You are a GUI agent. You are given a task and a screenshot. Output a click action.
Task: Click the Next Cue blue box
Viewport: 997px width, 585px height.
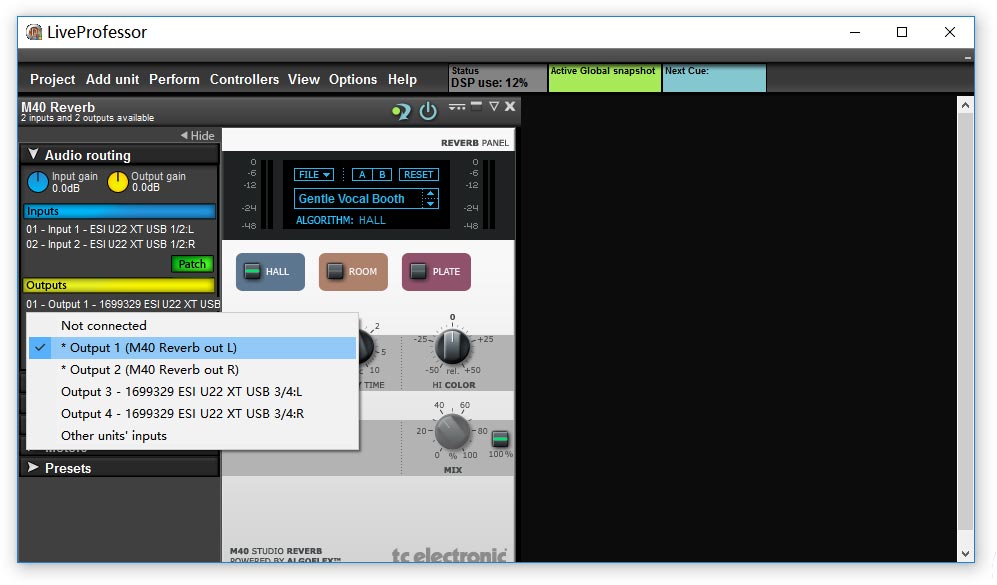714,78
